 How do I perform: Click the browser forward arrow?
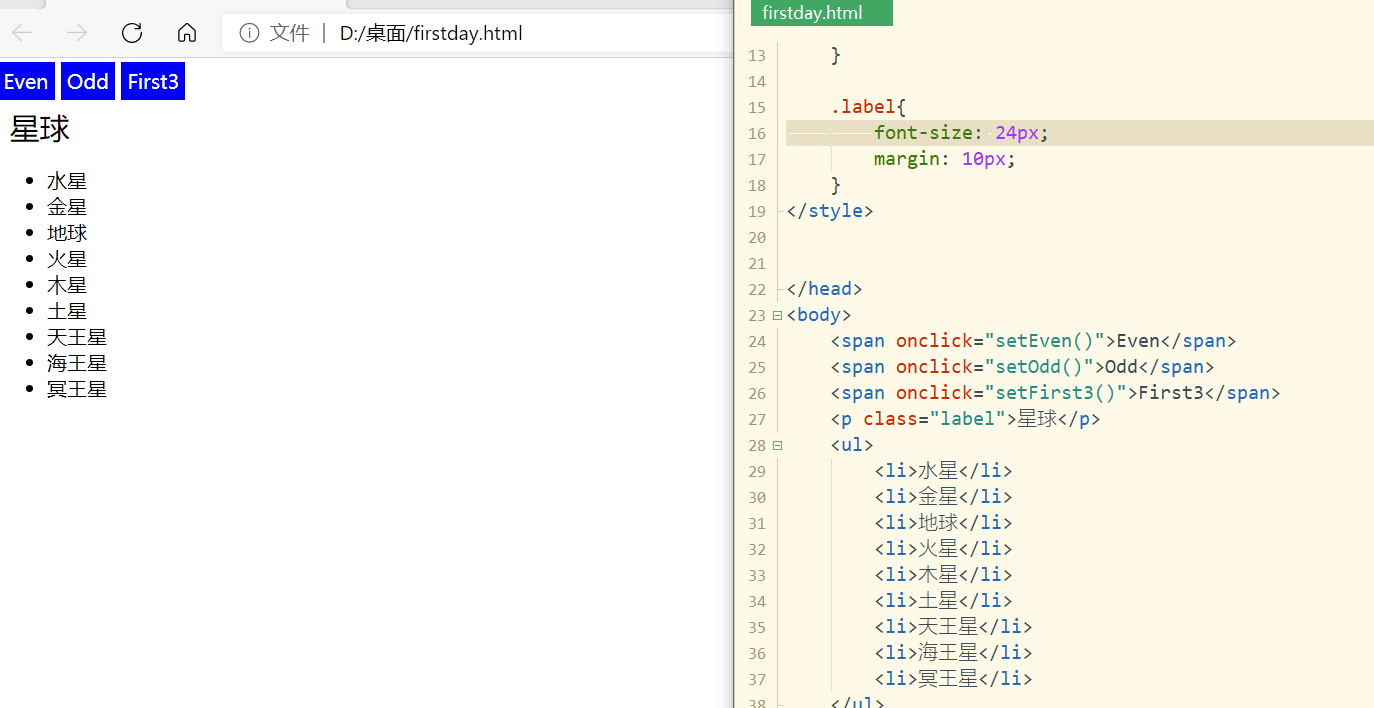77,33
